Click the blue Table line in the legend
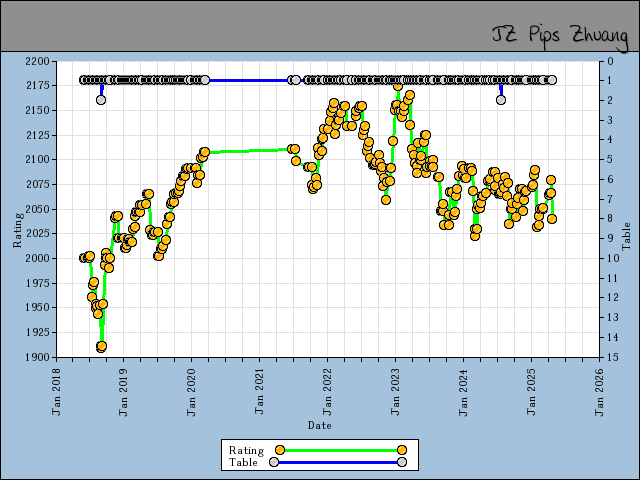 point(338,462)
